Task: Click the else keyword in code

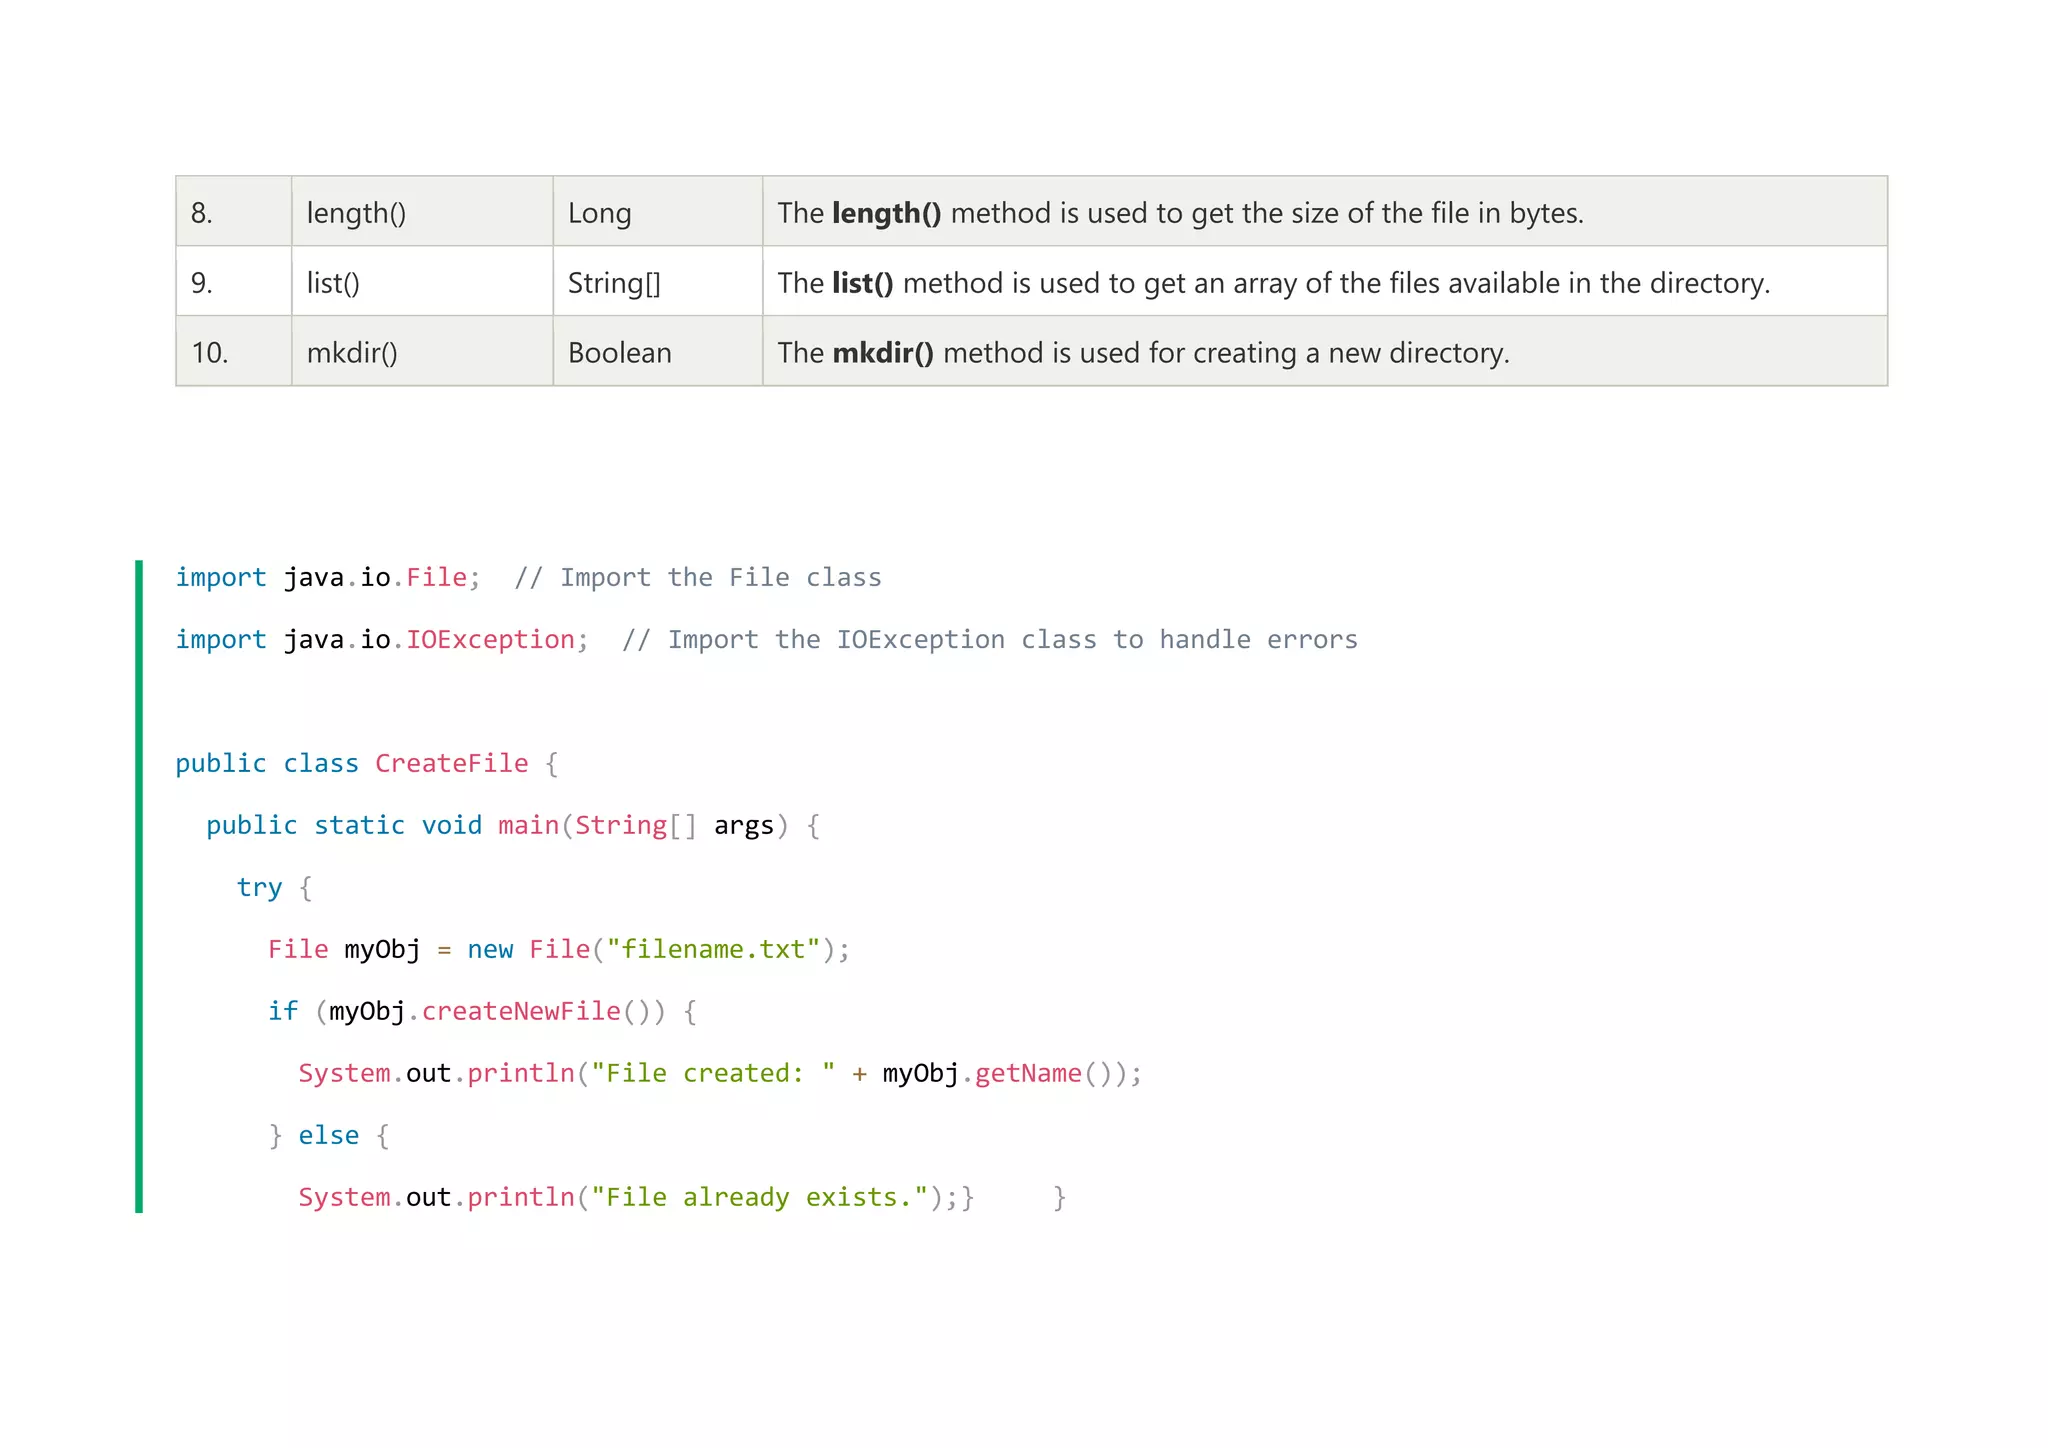Action: [x=328, y=1135]
